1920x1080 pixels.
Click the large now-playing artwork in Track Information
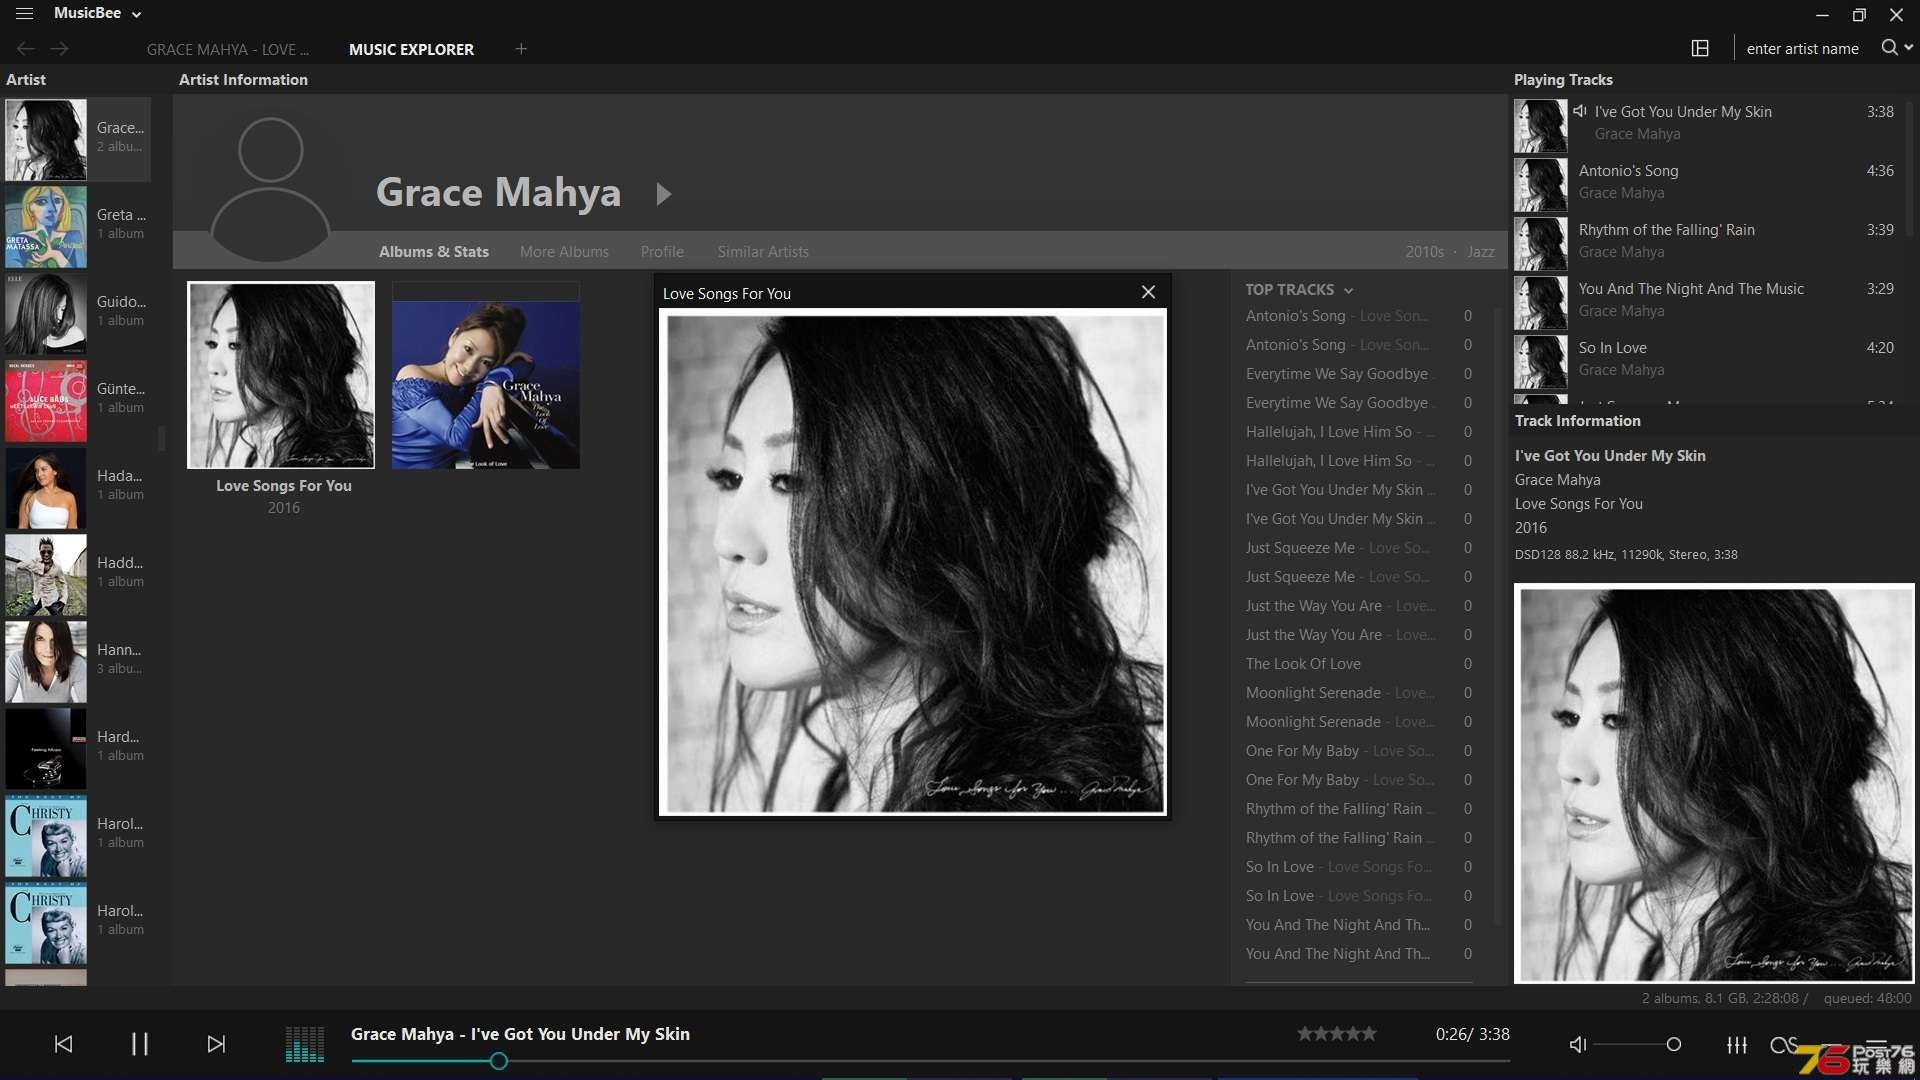1714,784
